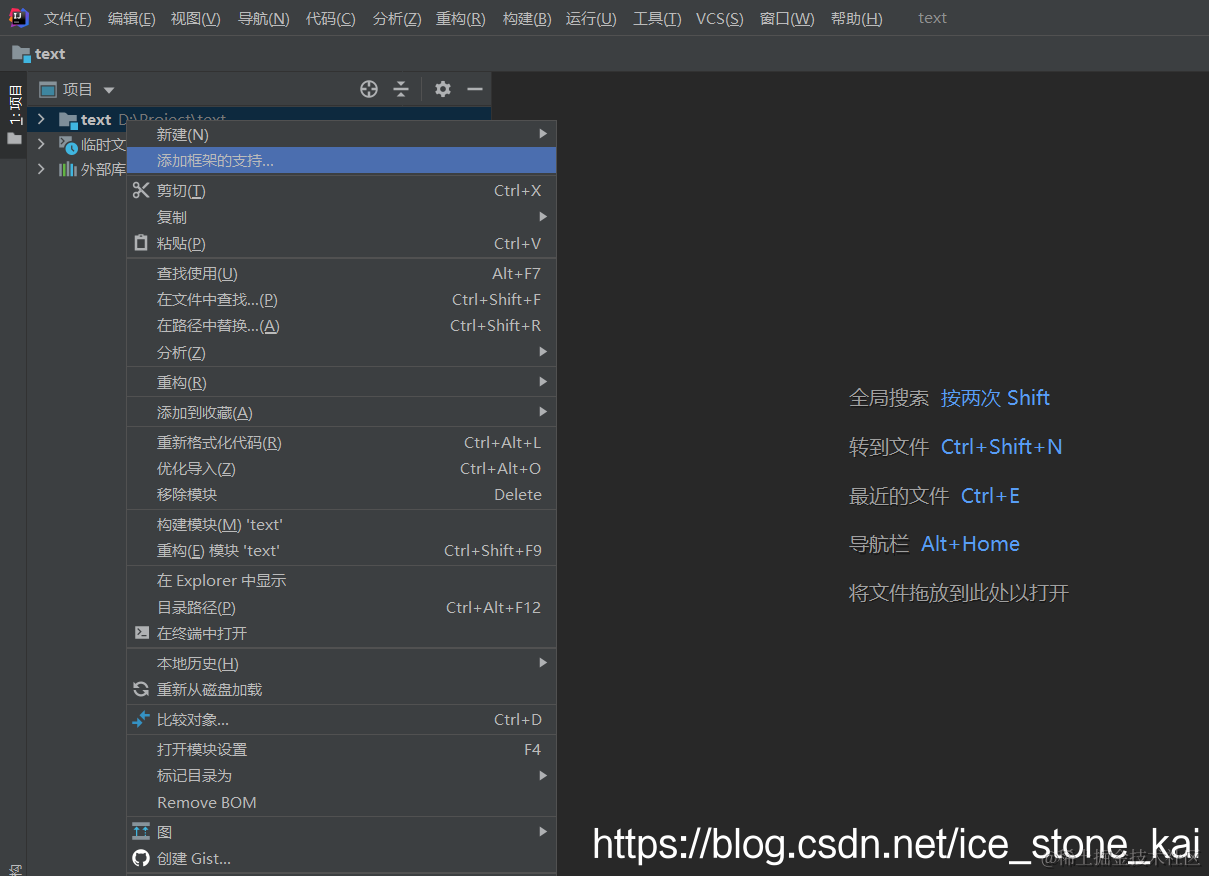Open the 帮助(H) menu
The image size is (1209, 876).
coord(857,18)
